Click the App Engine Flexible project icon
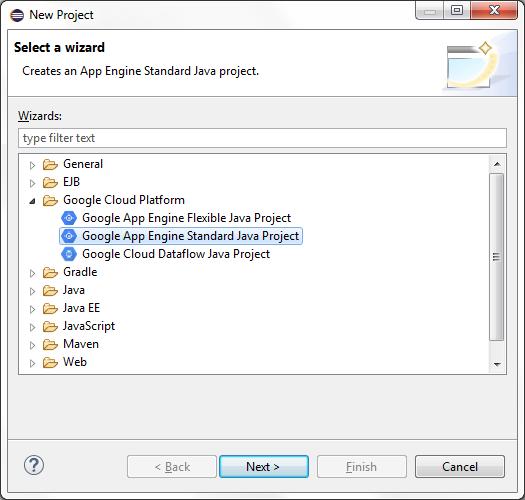 [x=69, y=218]
